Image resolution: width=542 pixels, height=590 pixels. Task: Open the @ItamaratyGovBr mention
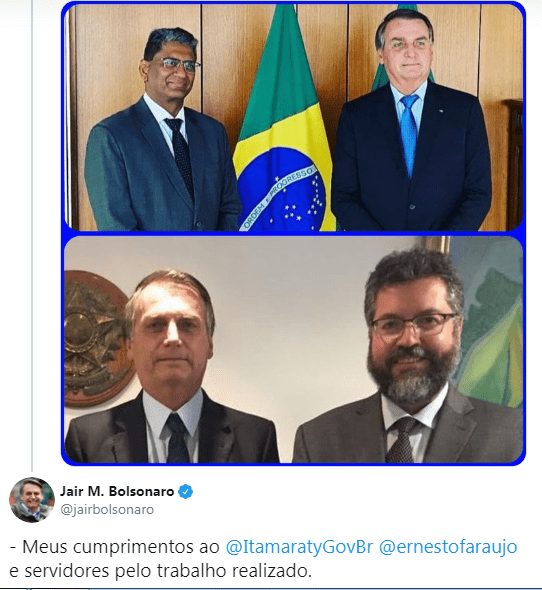tap(299, 547)
